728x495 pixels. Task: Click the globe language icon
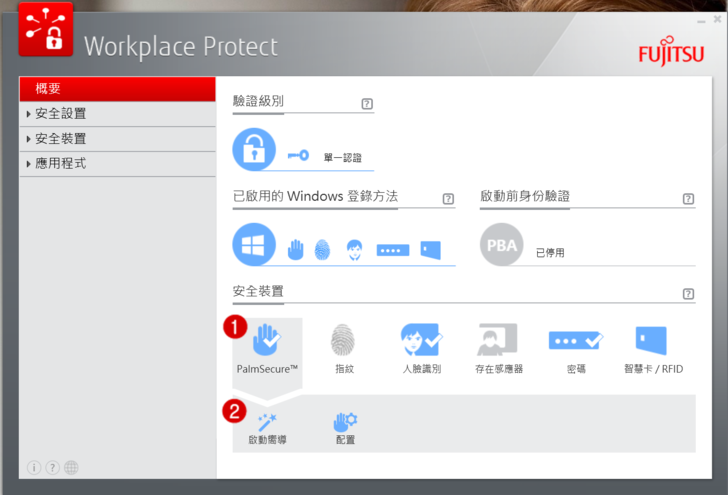(x=71, y=468)
